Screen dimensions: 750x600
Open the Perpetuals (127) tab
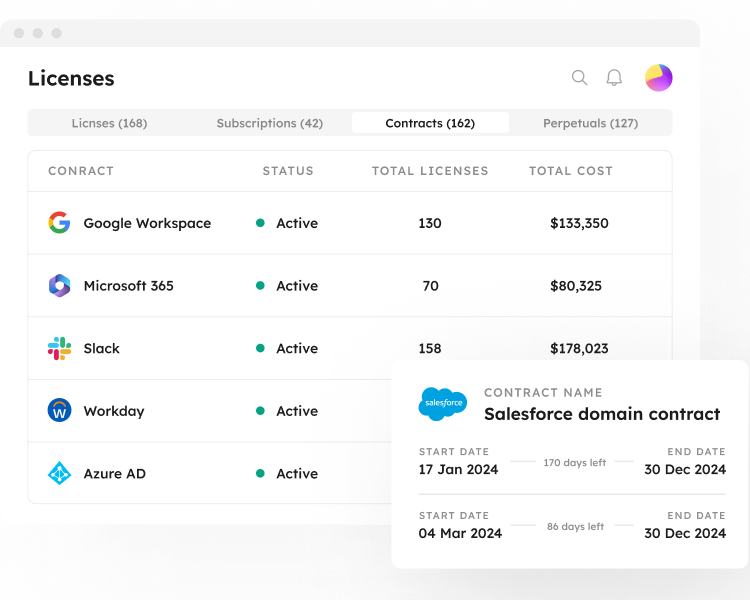pyautogui.click(x=591, y=123)
